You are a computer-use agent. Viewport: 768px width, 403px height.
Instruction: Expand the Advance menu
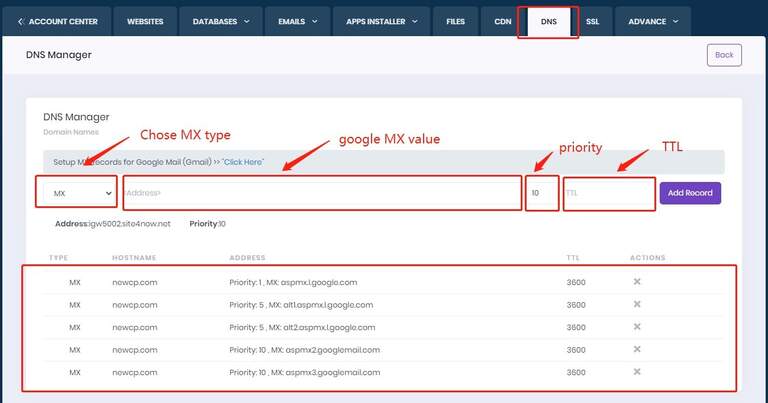tap(653, 22)
